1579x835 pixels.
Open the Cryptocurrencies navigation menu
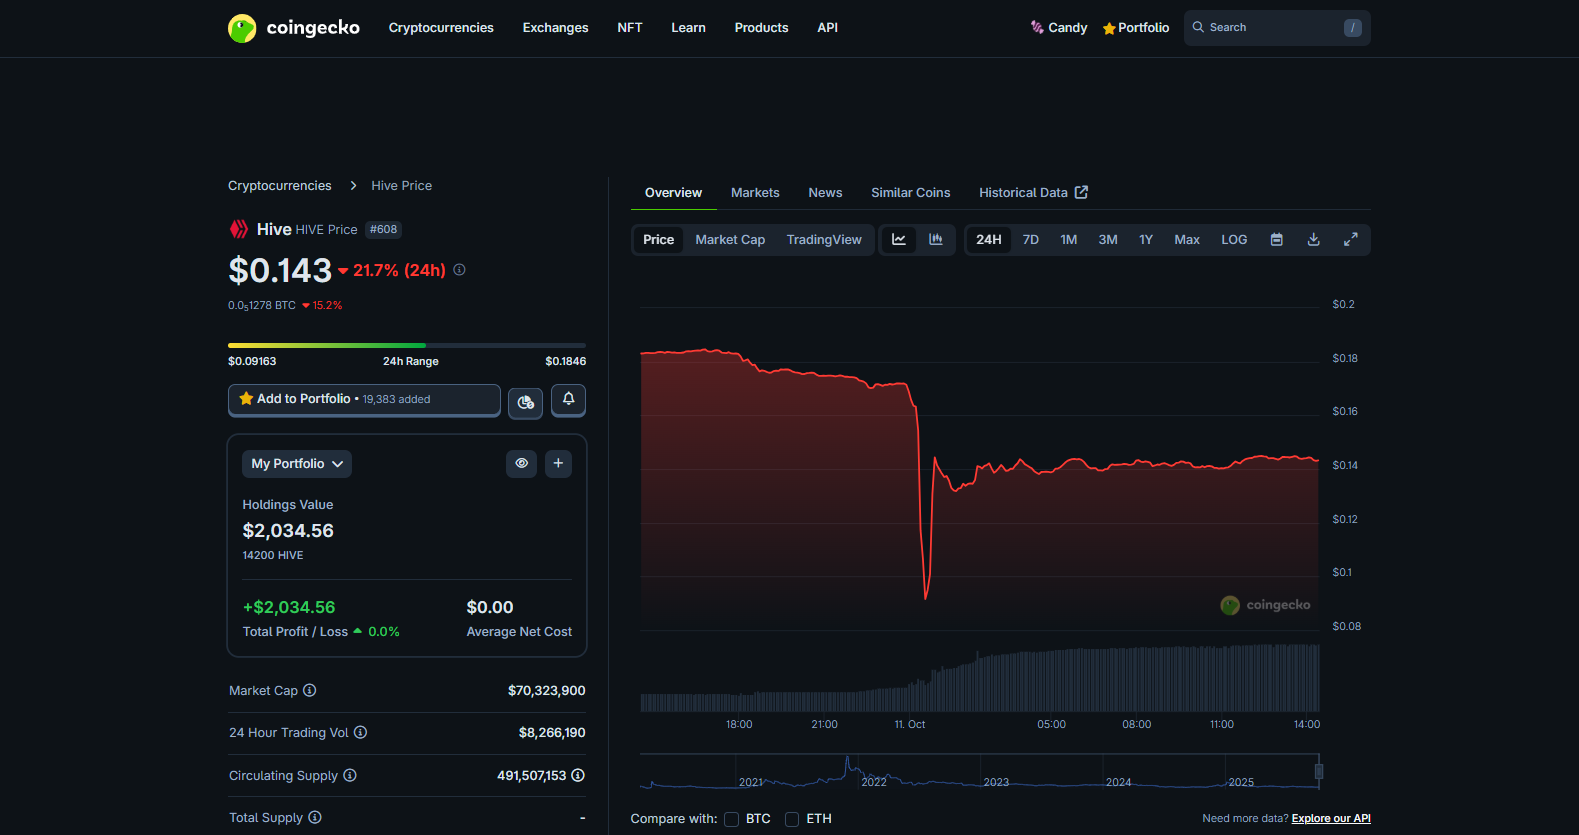[441, 28]
